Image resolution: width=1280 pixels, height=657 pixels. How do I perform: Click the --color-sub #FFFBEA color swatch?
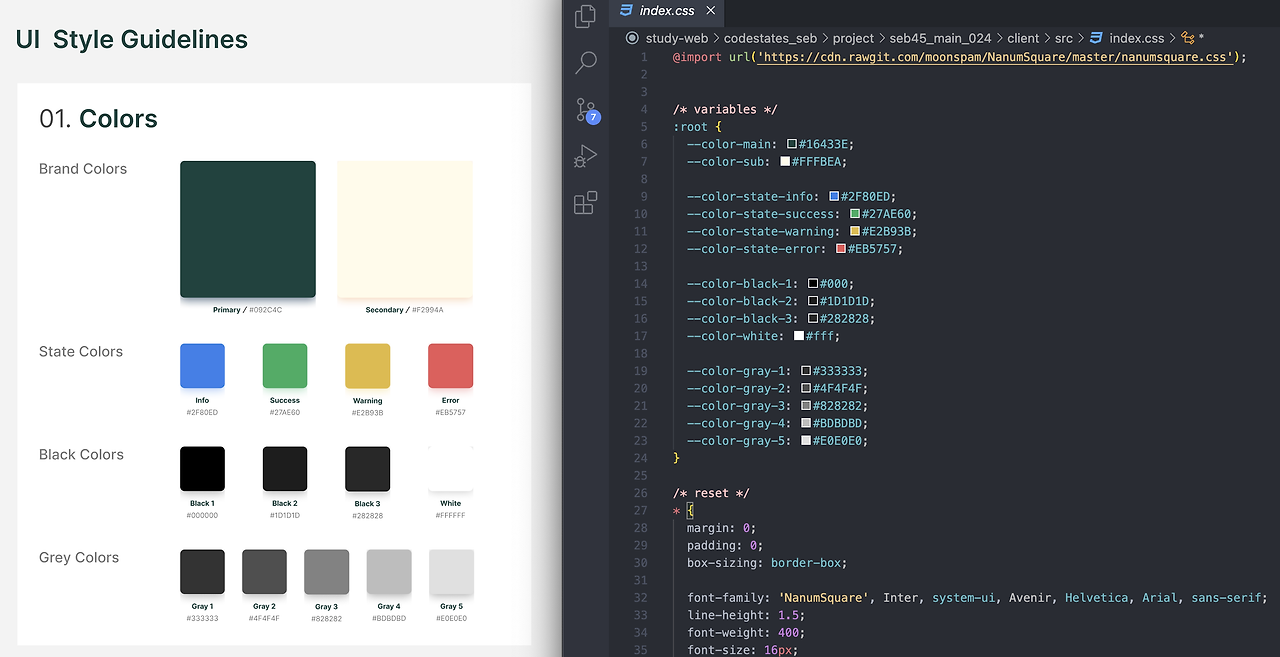click(x=785, y=162)
